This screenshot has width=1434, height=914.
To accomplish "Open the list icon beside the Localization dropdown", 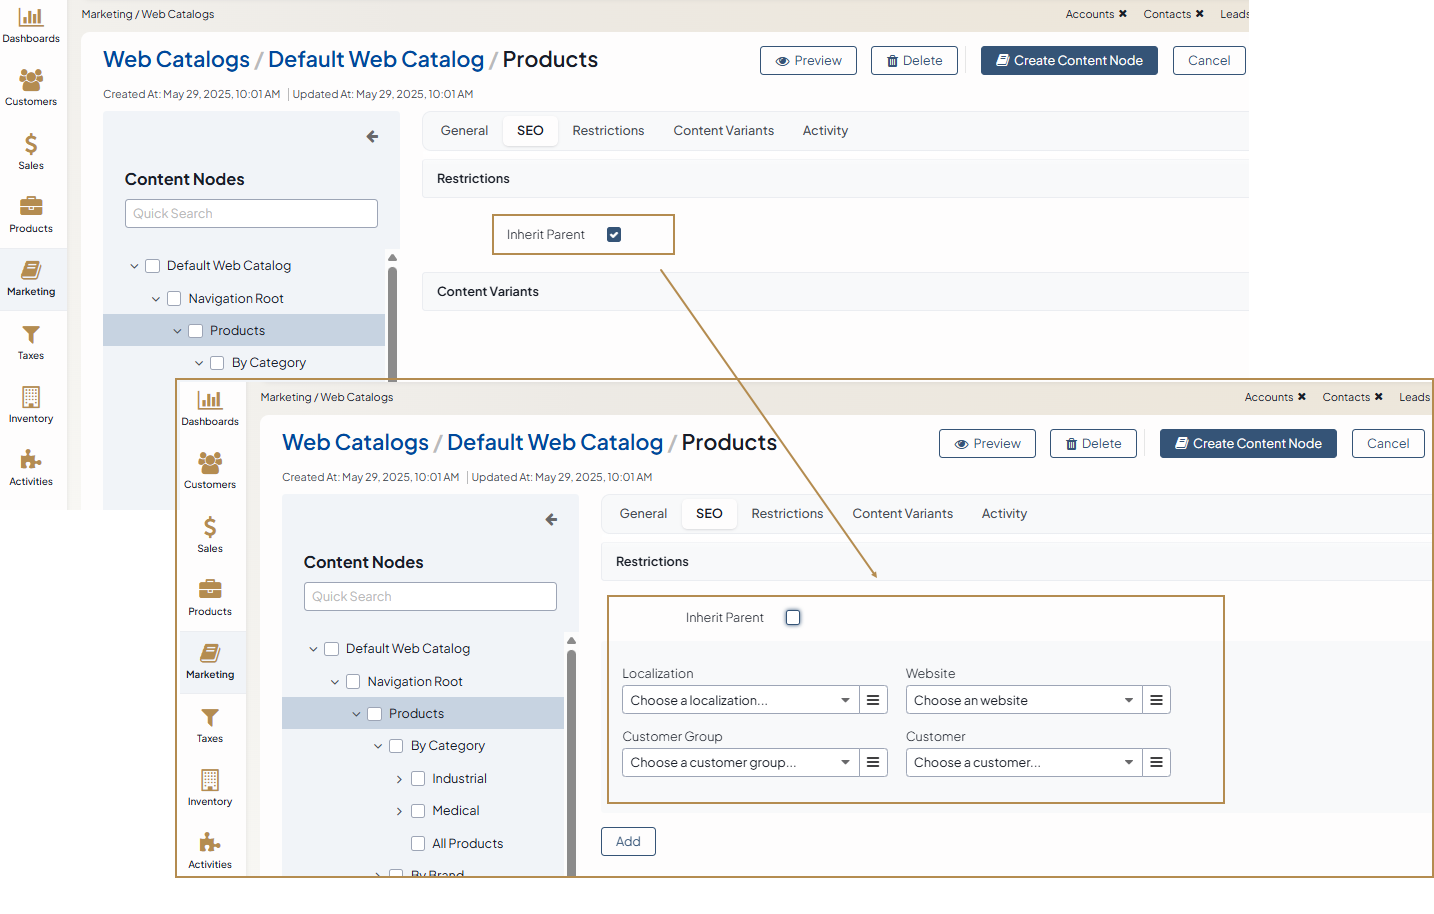I will click(x=873, y=700).
